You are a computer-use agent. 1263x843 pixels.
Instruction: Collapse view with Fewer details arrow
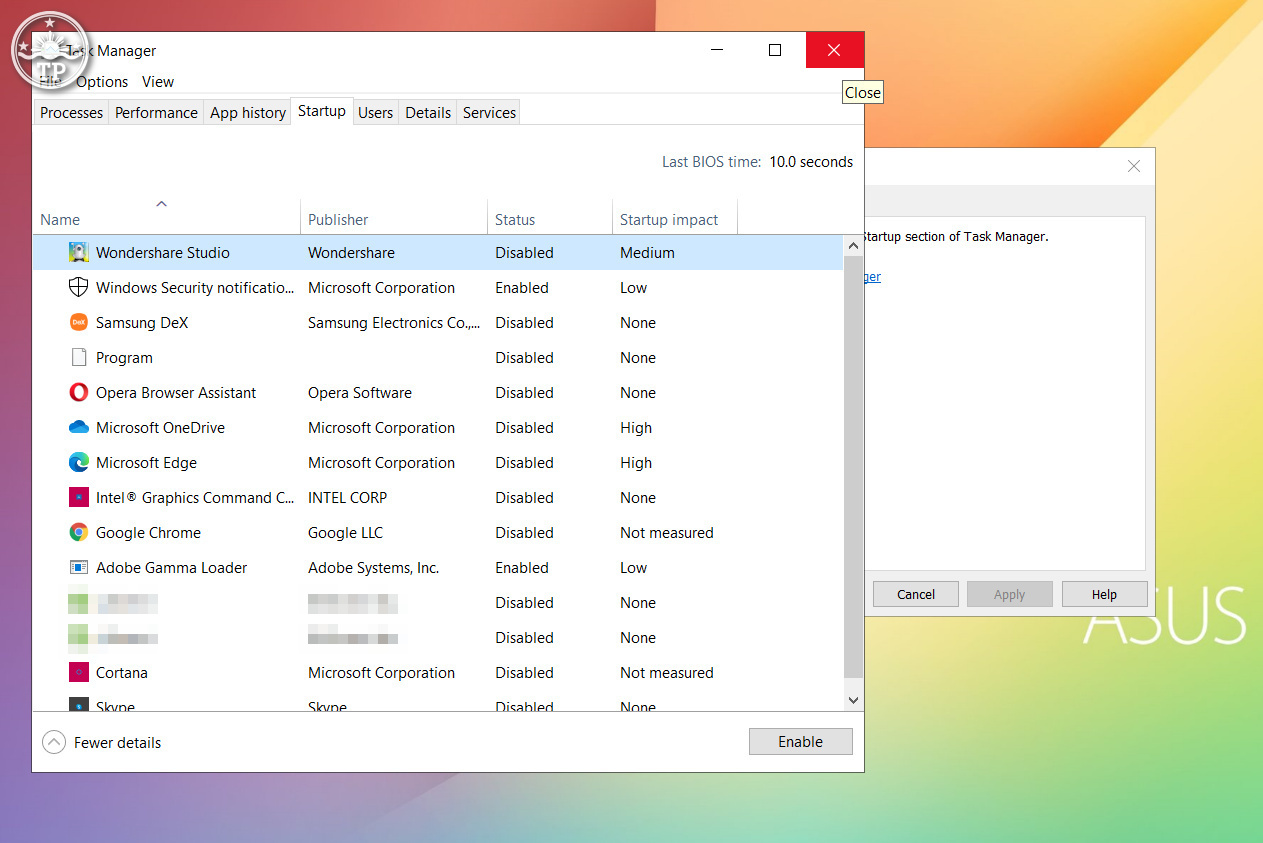(x=53, y=742)
